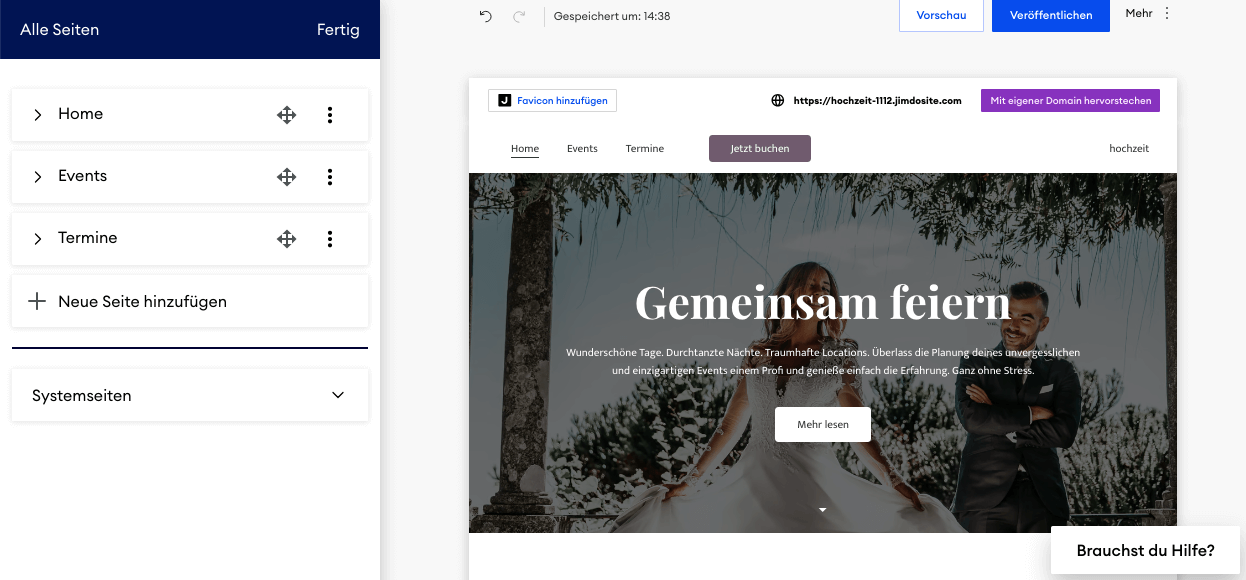1246x580 pixels.
Task: Click Neue Seite hinzufügen label
Action: click(x=143, y=301)
